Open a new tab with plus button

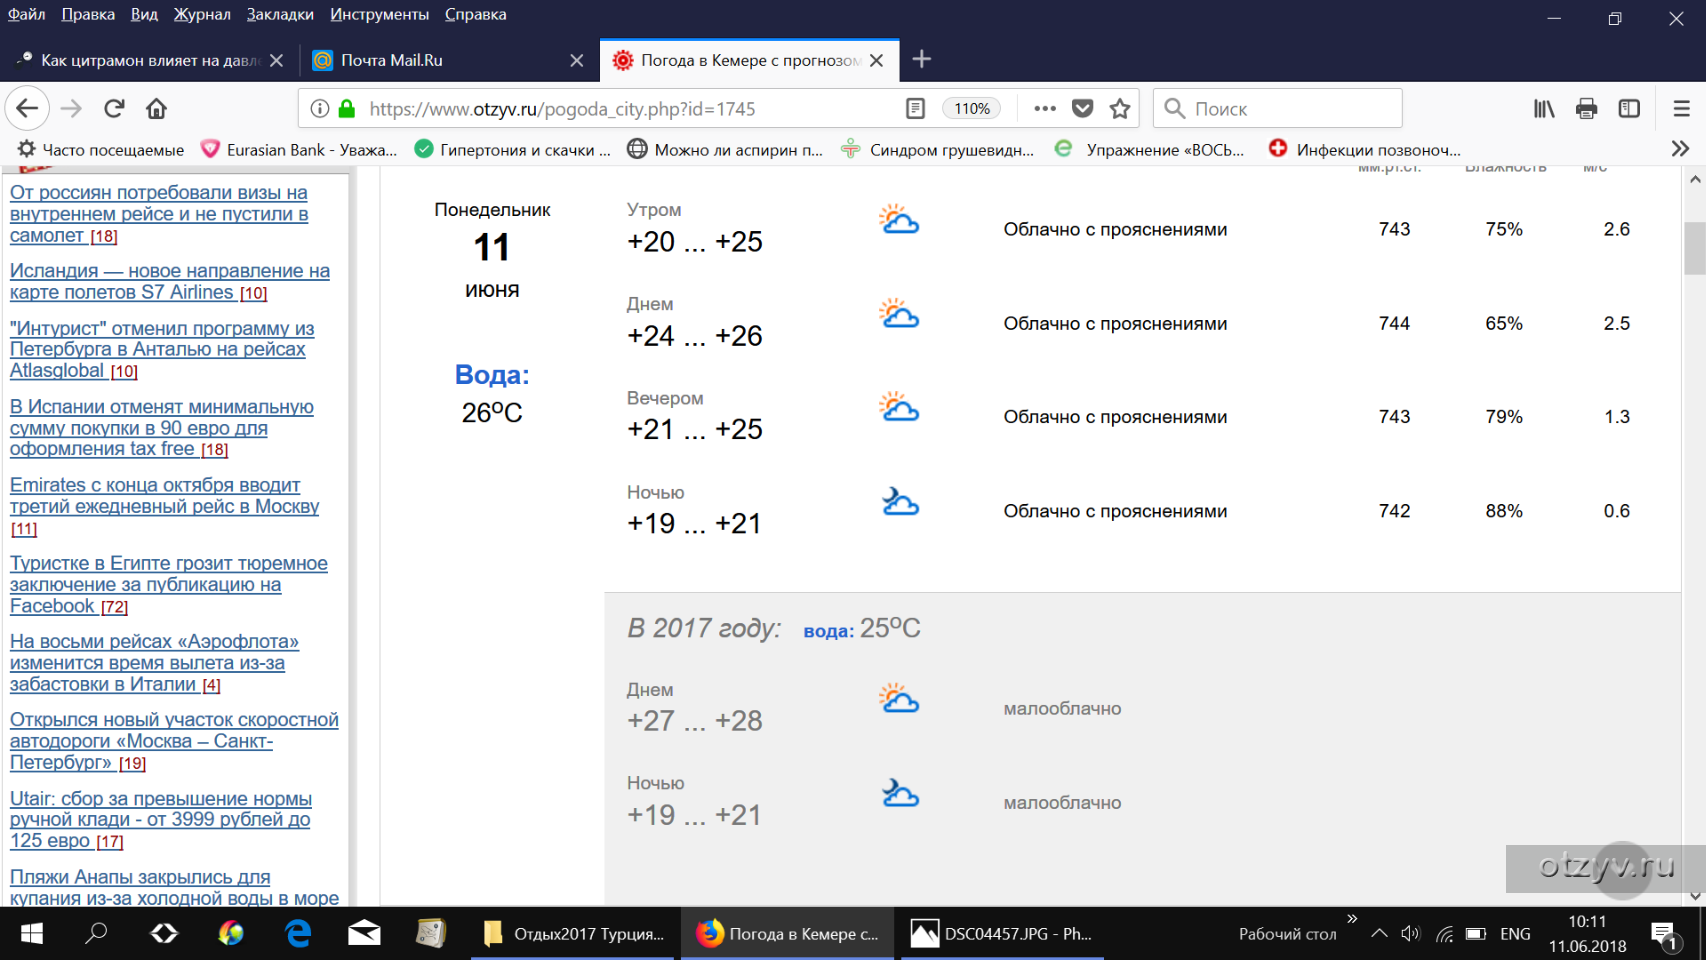(922, 60)
